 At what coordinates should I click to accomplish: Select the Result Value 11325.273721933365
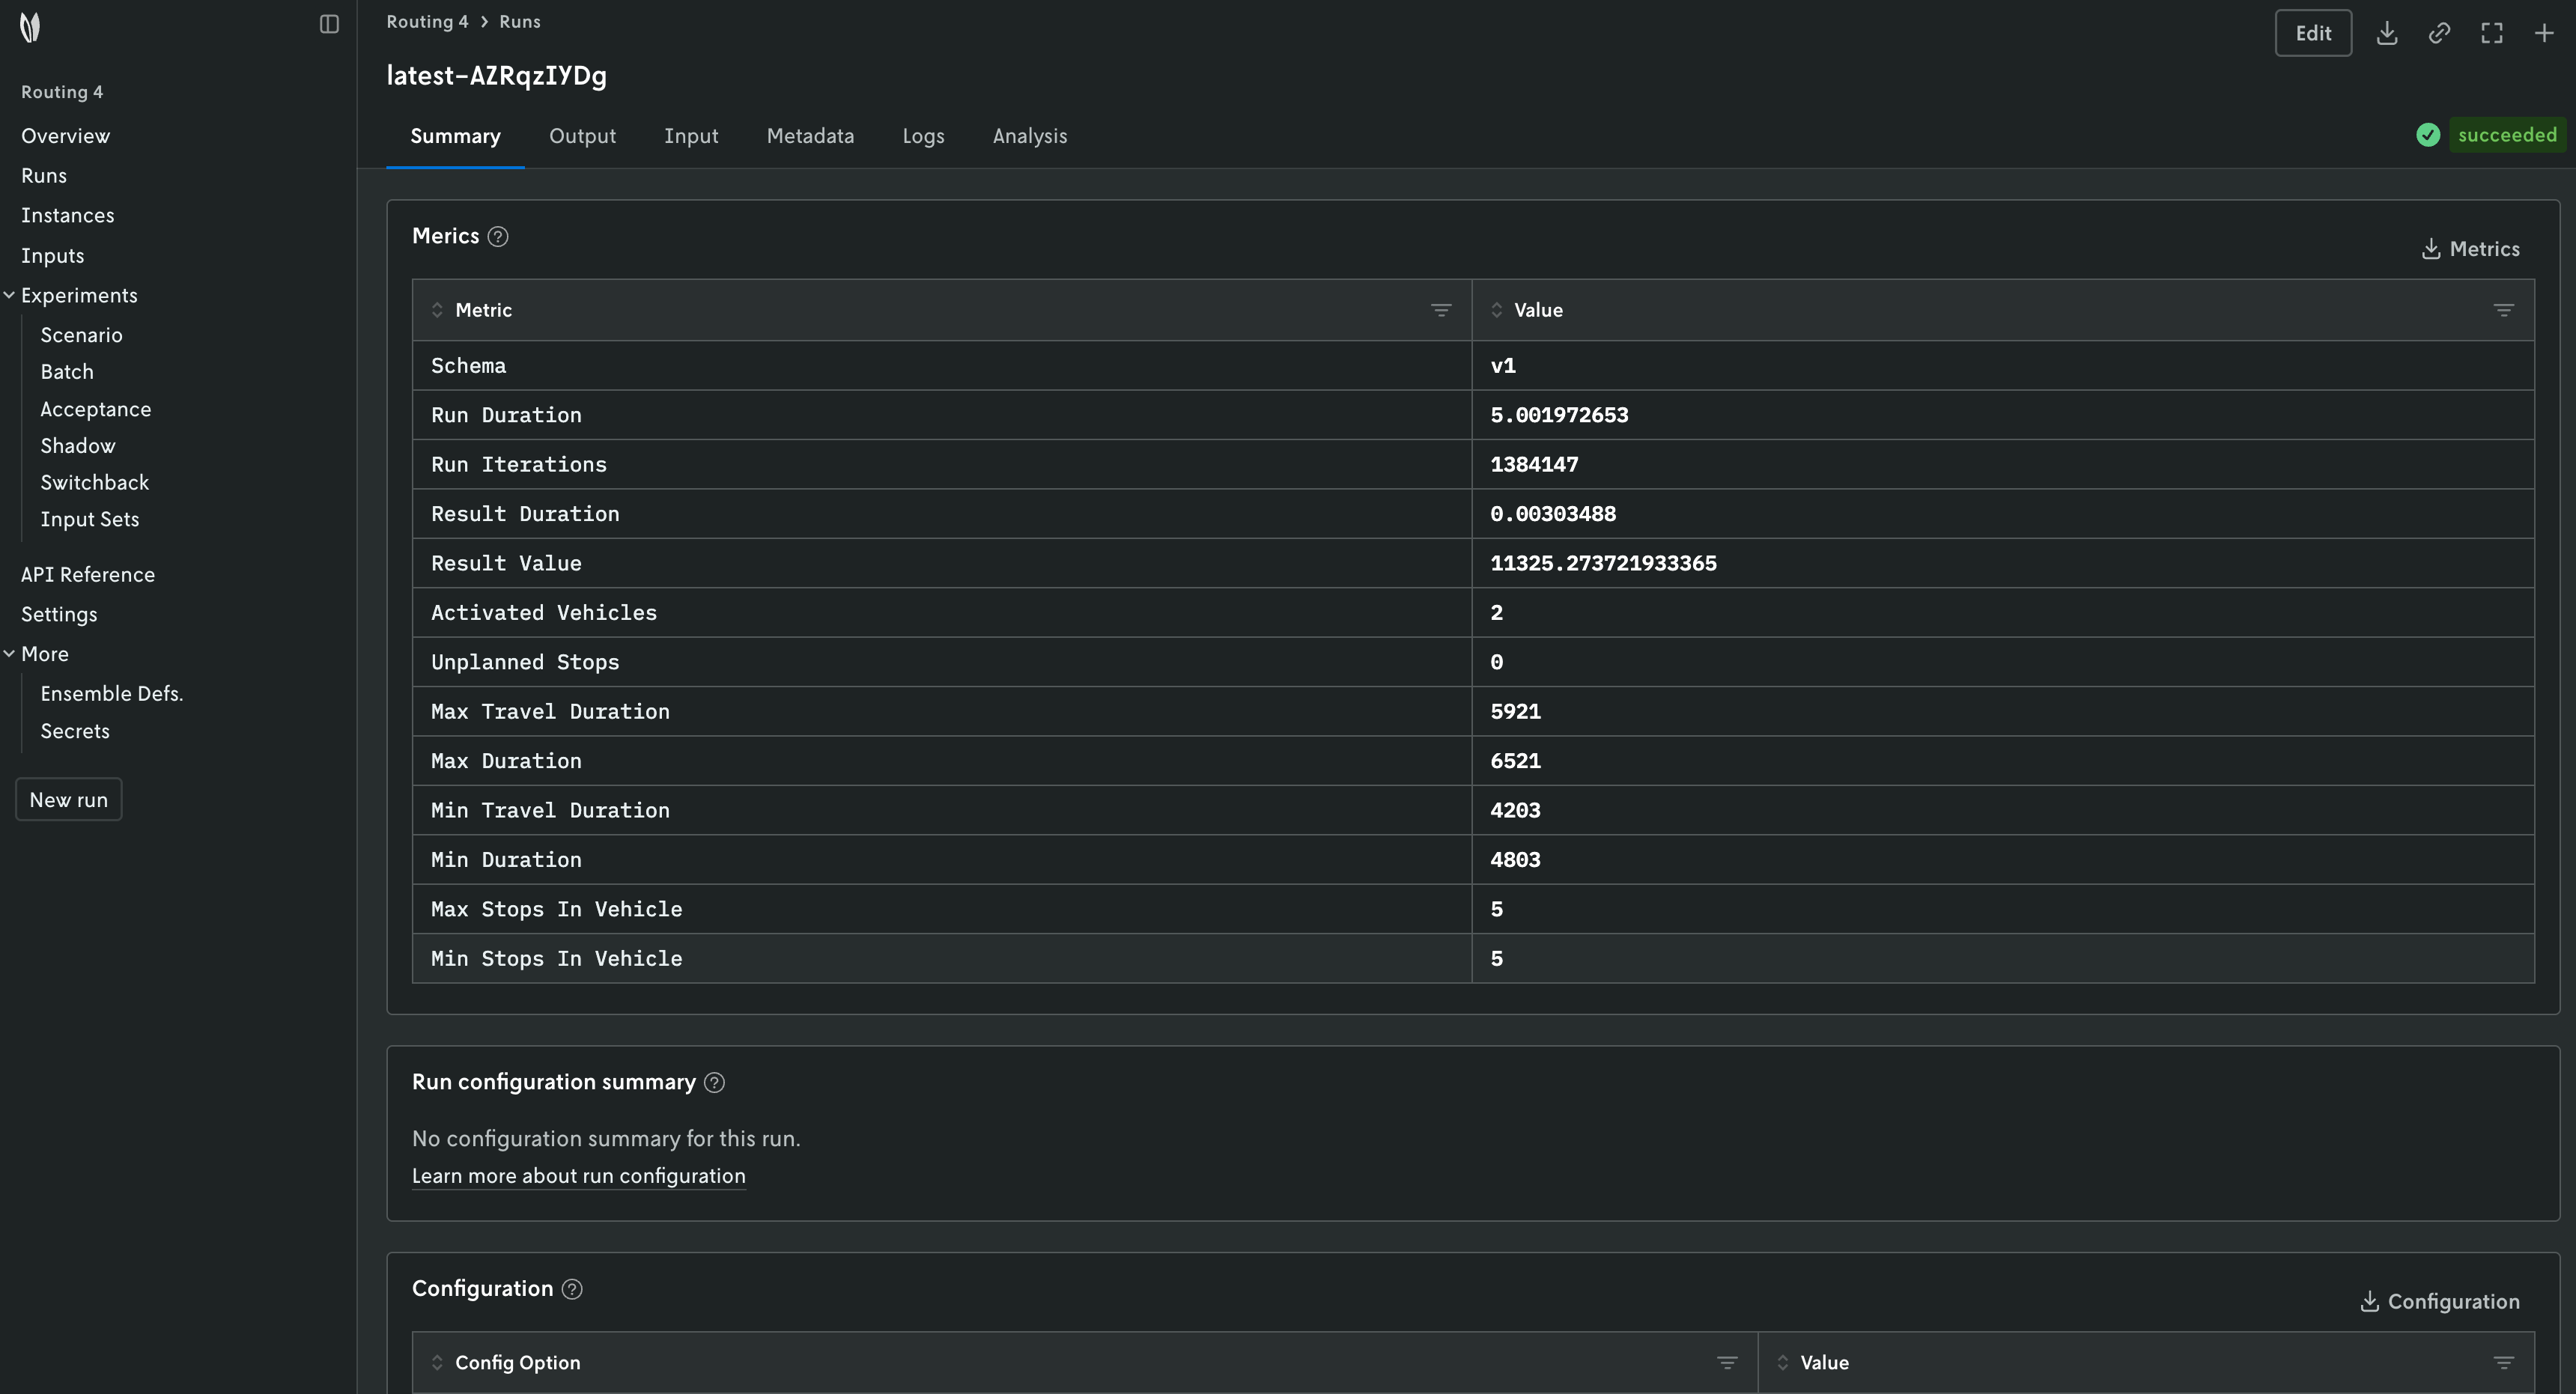pyautogui.click(x=1603, y=563)
